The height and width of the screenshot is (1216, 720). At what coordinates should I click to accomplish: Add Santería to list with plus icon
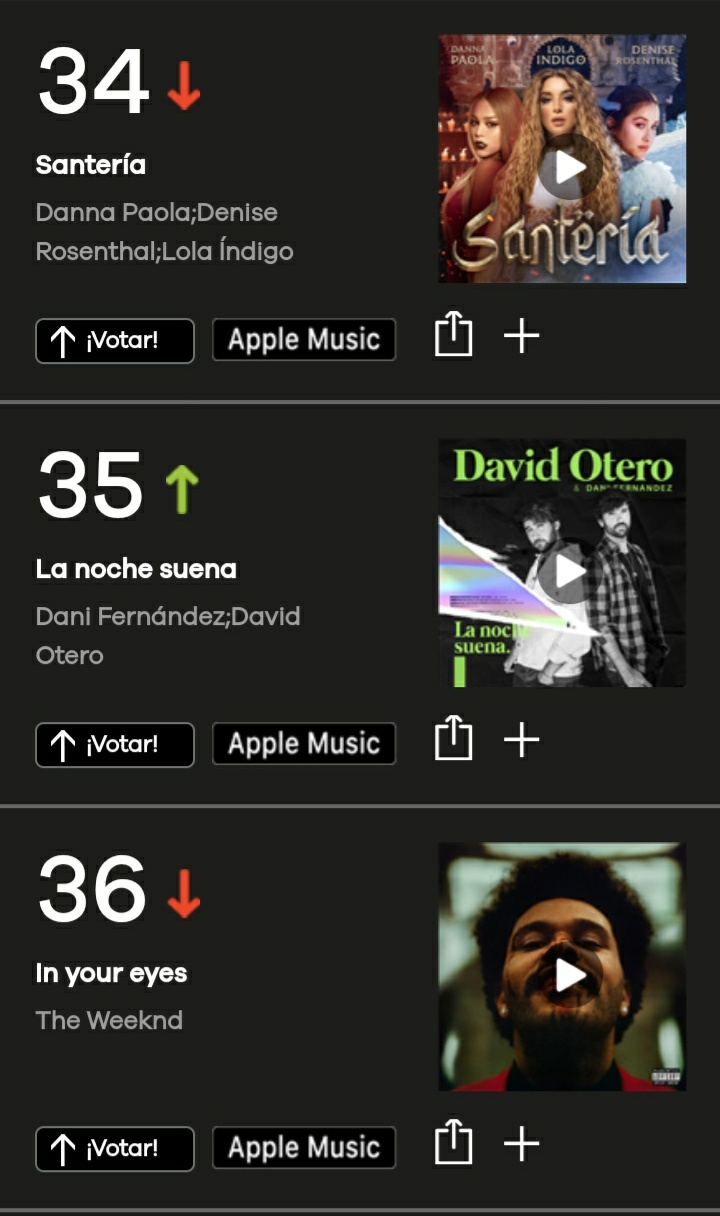521,336
